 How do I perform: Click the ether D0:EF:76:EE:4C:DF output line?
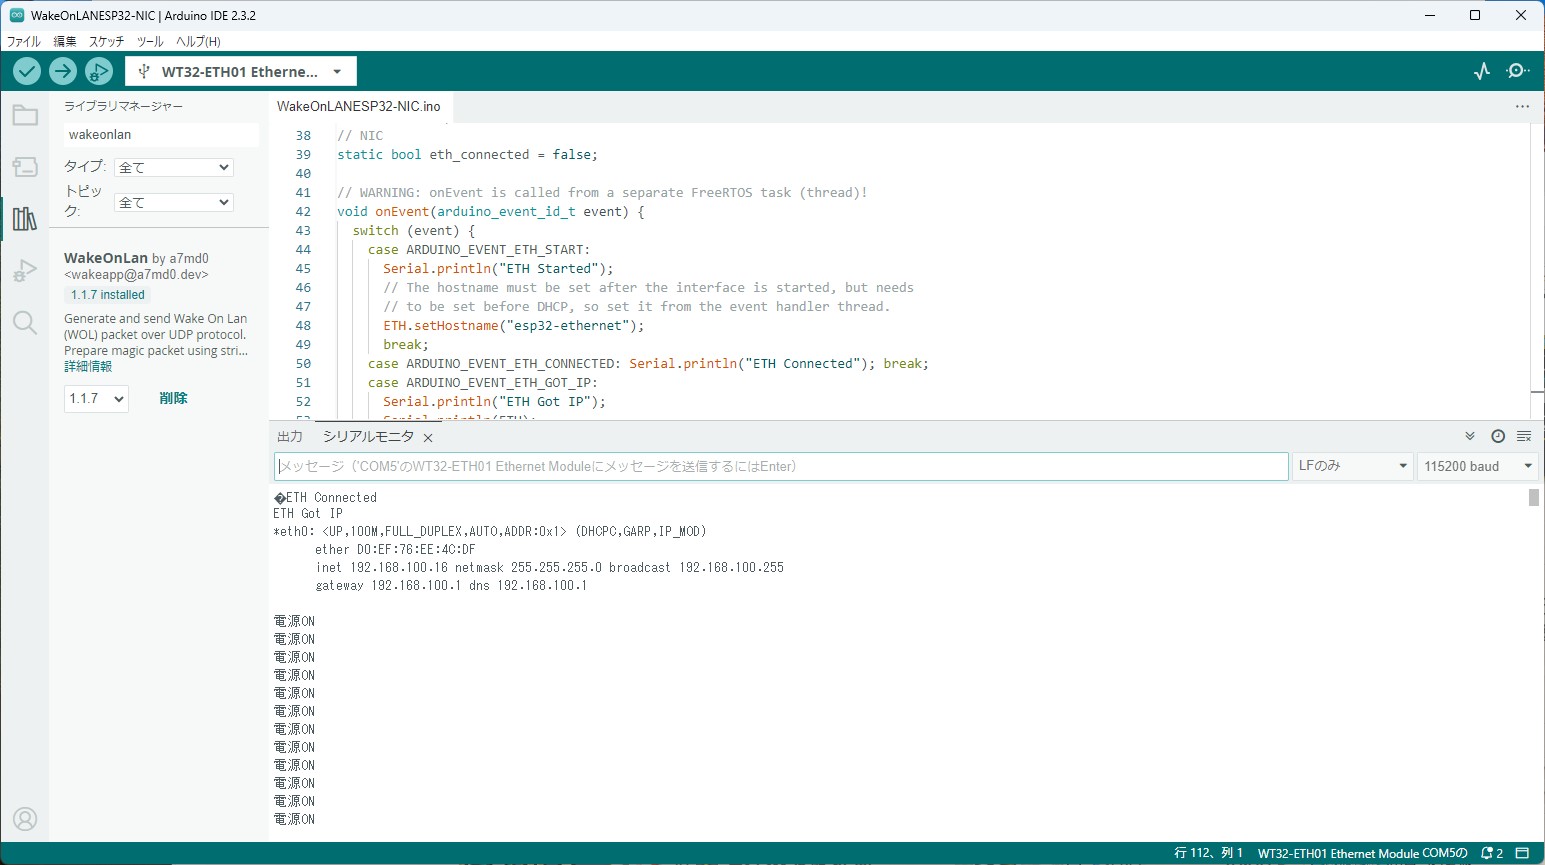pyautogui.click(x=395, y=550)
